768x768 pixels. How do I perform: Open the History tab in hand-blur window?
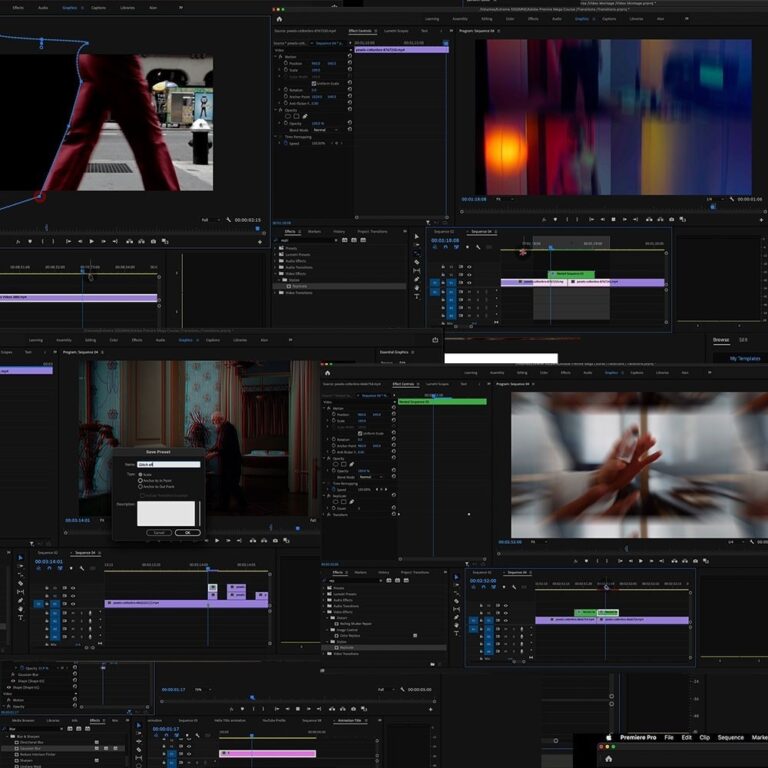384,572
